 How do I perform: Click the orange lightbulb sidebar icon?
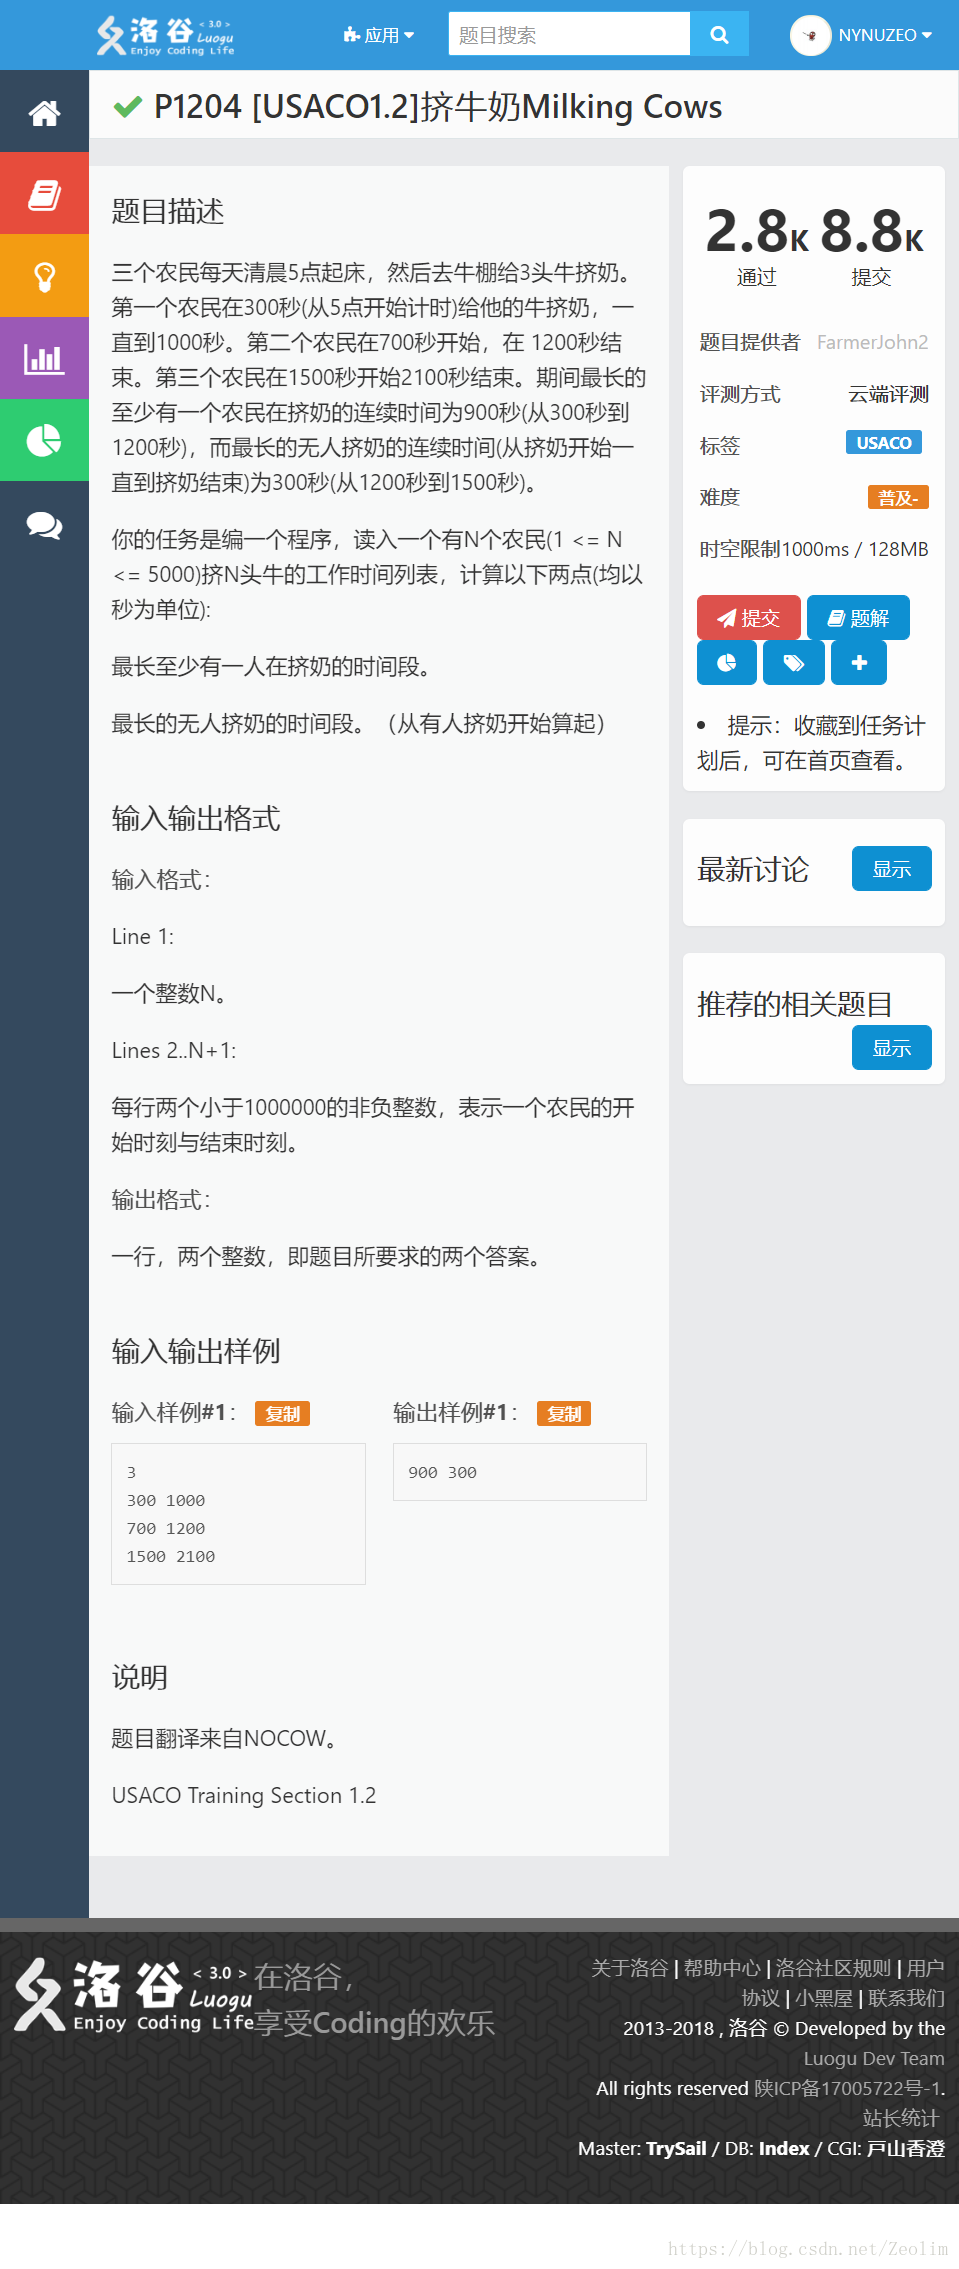pos(44,276)
